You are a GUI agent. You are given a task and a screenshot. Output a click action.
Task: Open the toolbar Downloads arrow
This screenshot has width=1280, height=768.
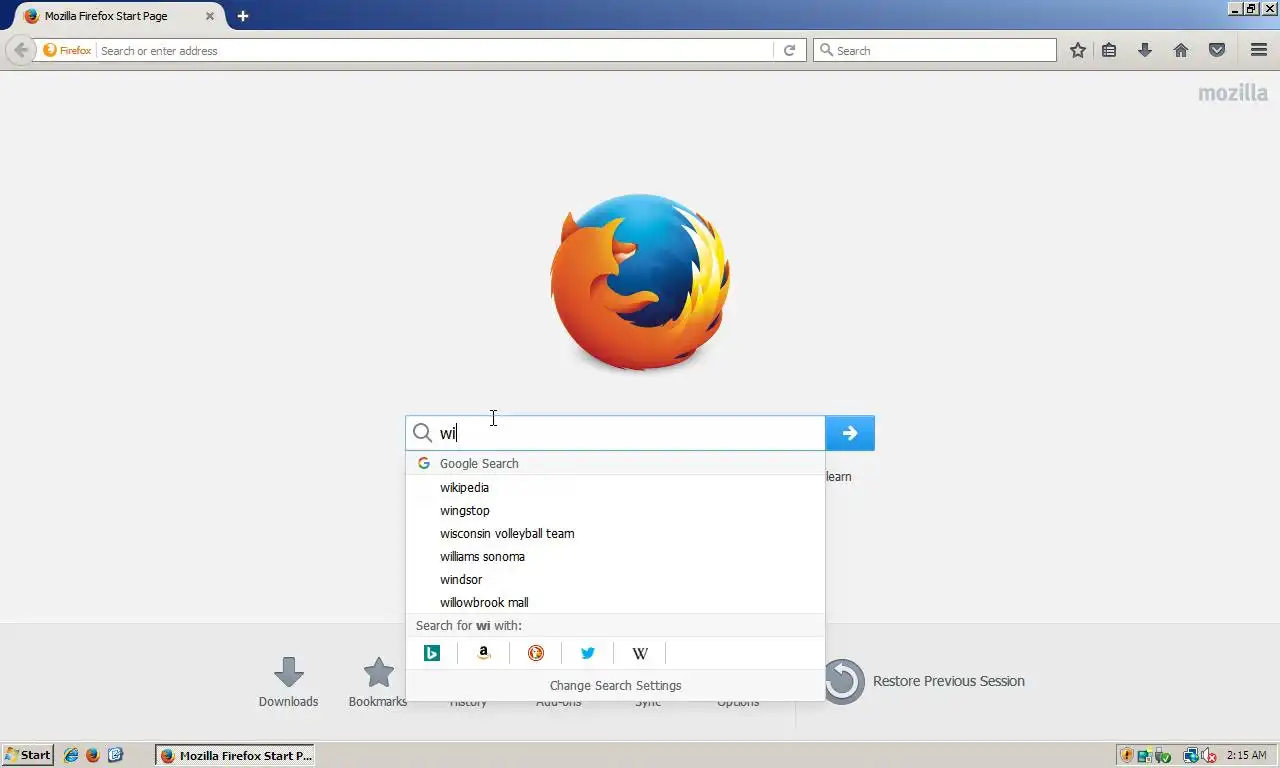tap(1145, 50)
